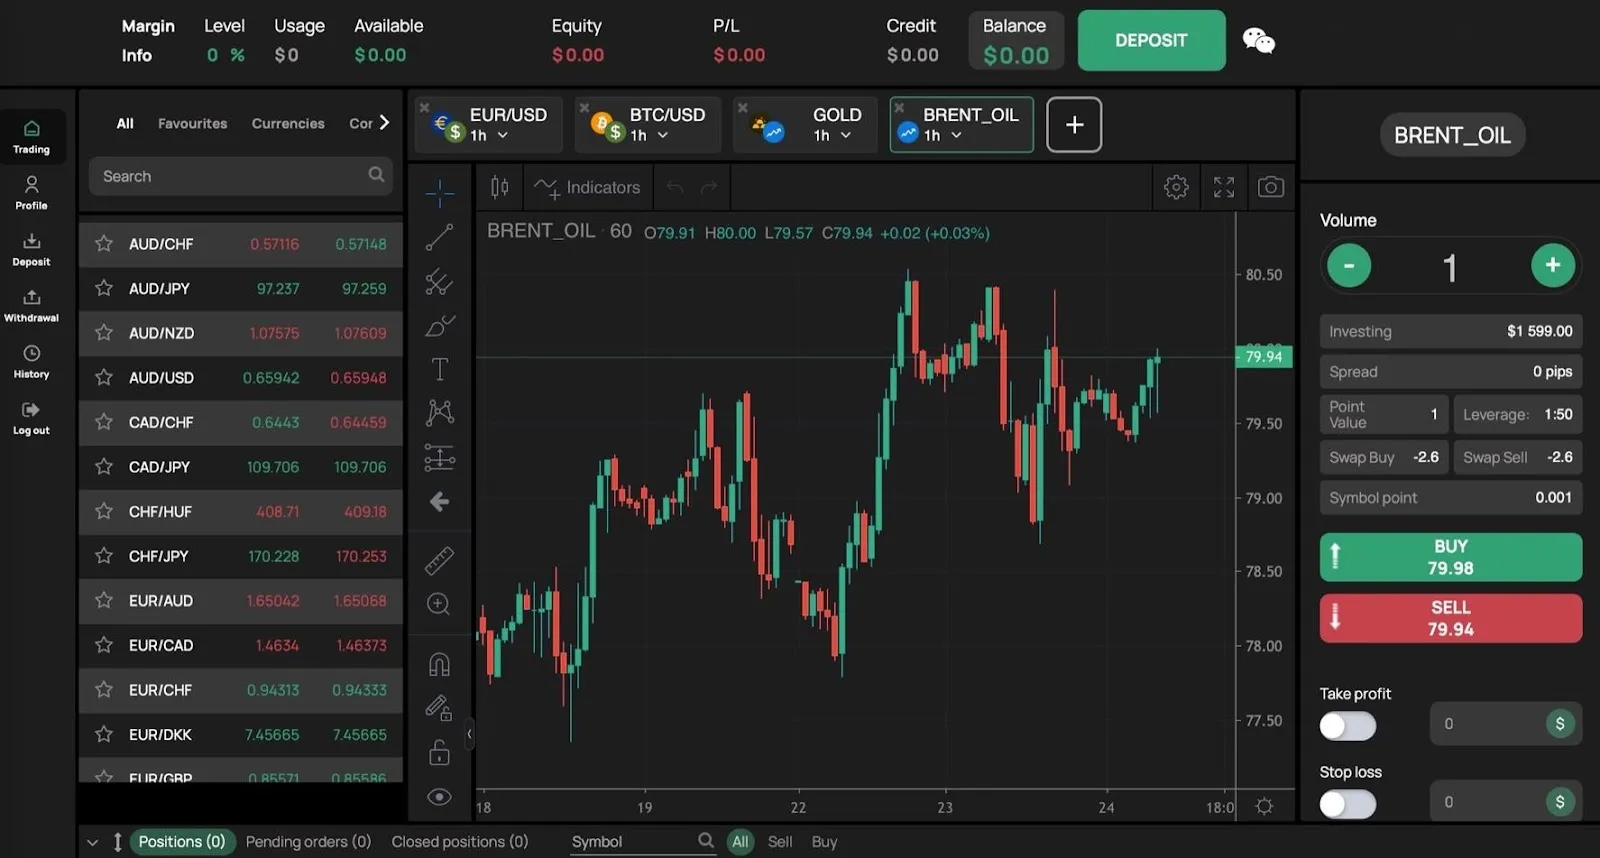This screenshot has height=858, width=1600.
Task: Open time axis settings gear icon
Action: pyautogui.click(x=1264, y=806)
